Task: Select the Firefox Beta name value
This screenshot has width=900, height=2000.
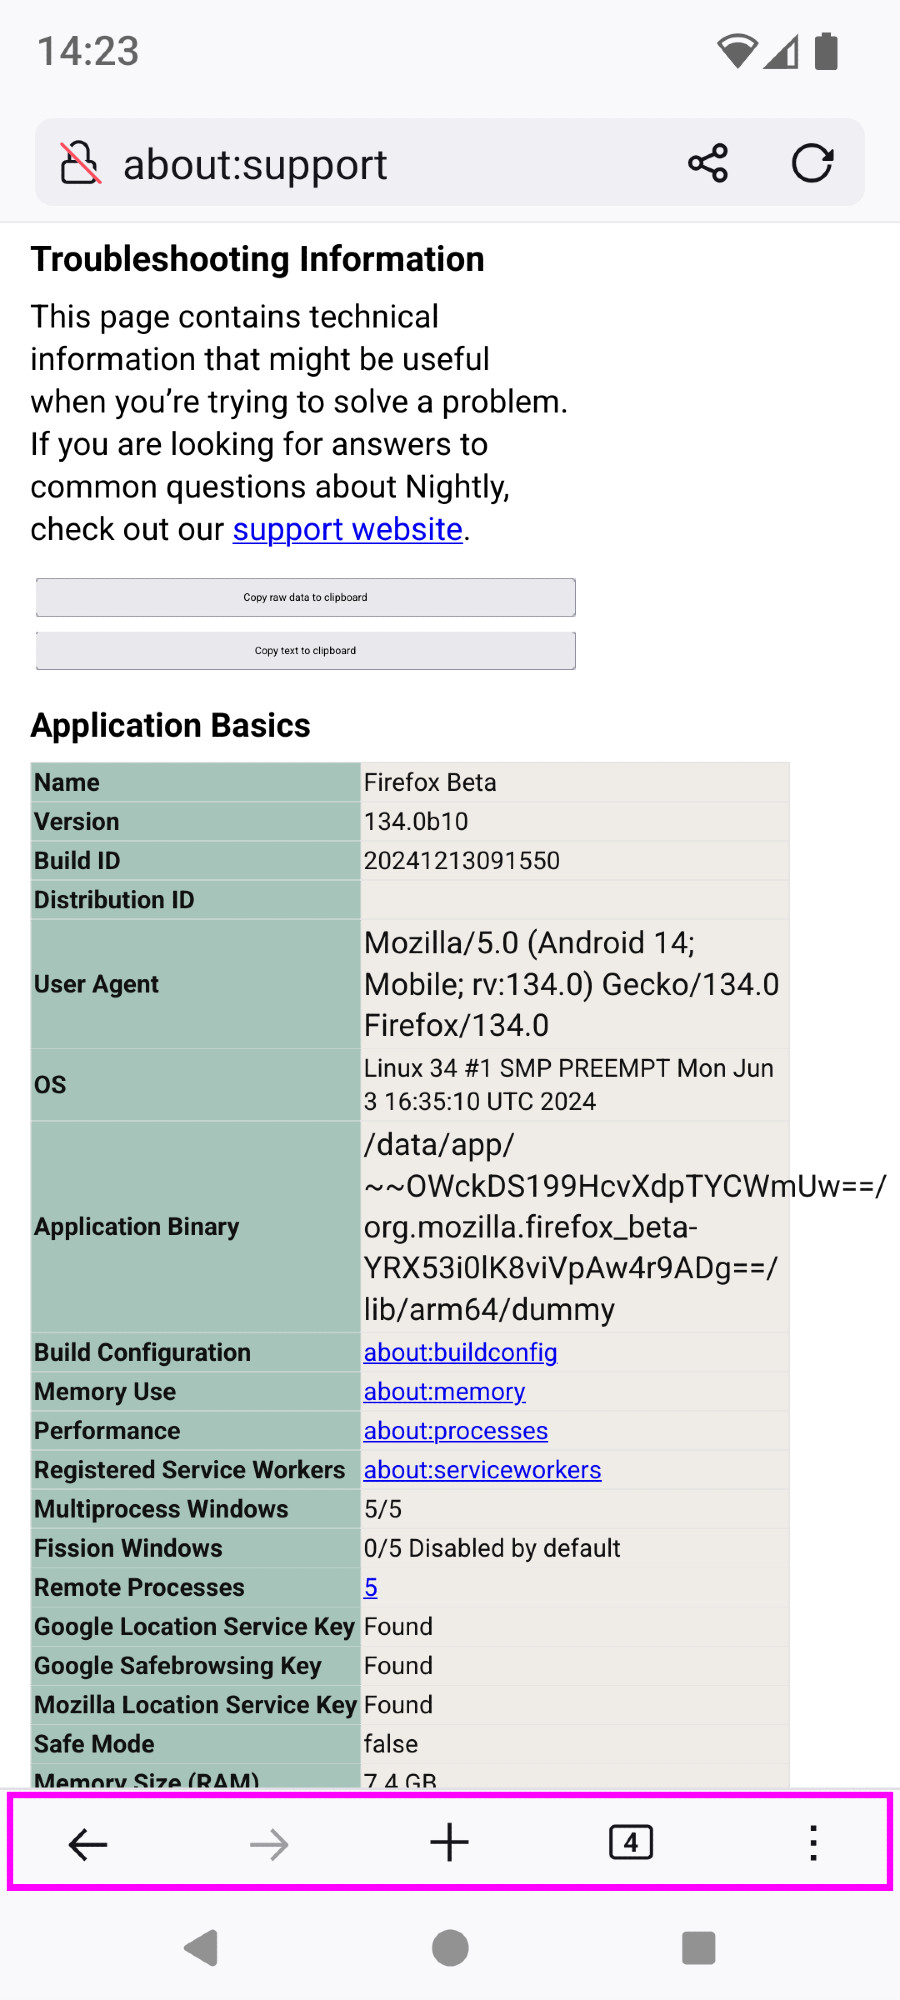Action: coord(430,782)
